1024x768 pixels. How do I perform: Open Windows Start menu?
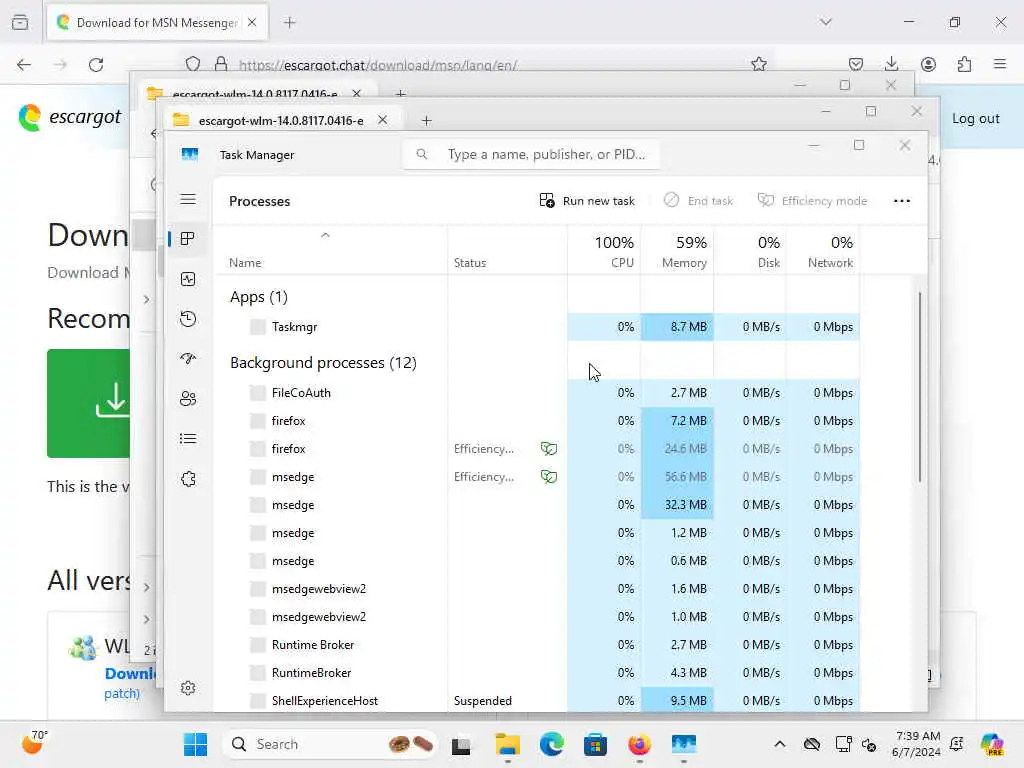(x=195, y=744)
